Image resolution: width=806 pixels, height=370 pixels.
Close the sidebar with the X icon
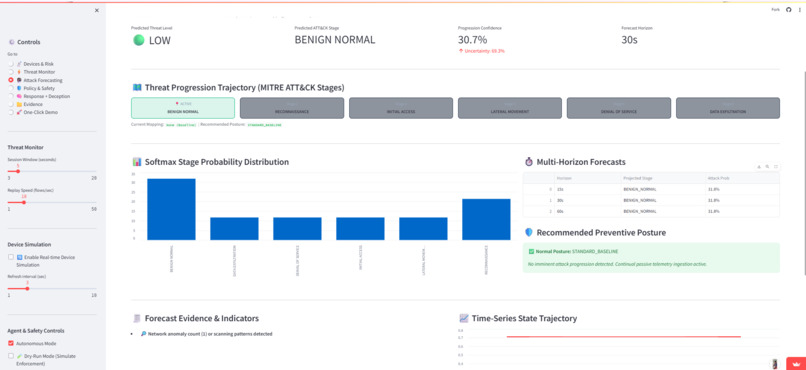tap(97, 10)
